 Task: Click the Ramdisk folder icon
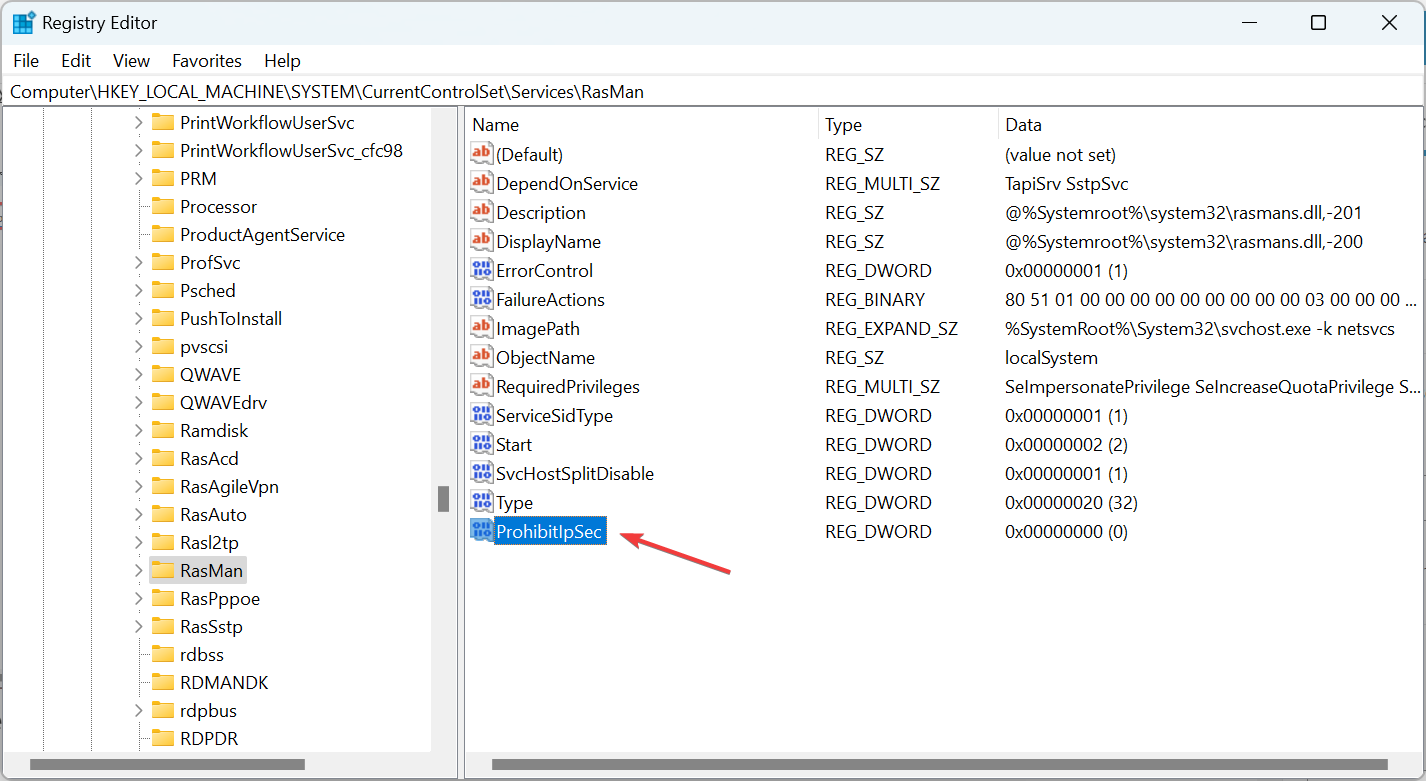(163, 430)
